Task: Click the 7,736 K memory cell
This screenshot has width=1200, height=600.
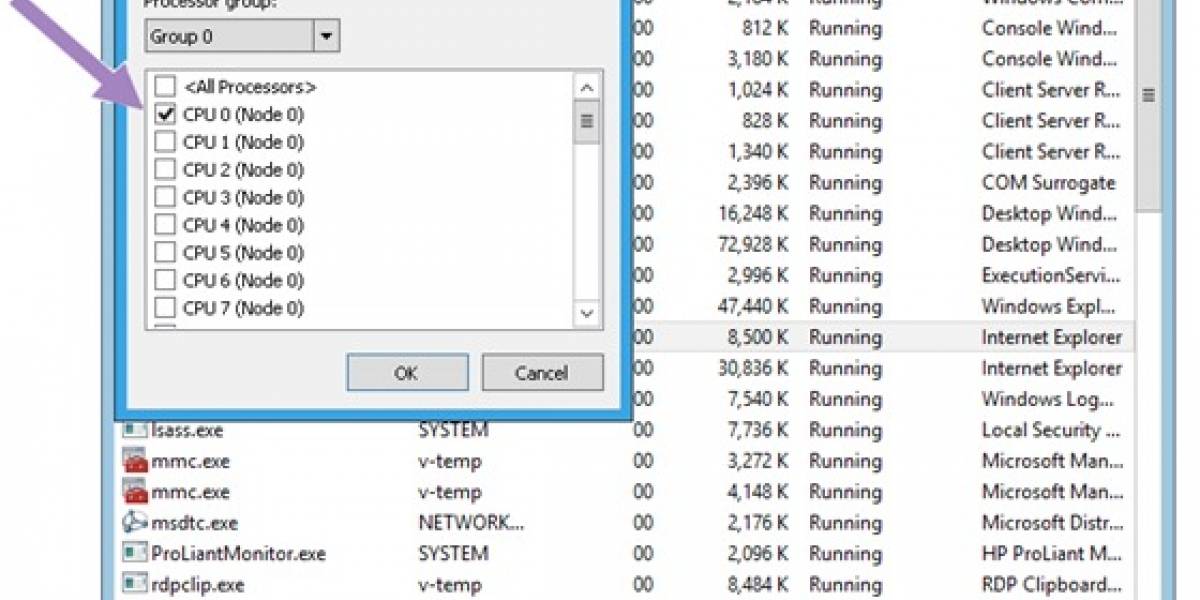Action: (x=758, y=430)
